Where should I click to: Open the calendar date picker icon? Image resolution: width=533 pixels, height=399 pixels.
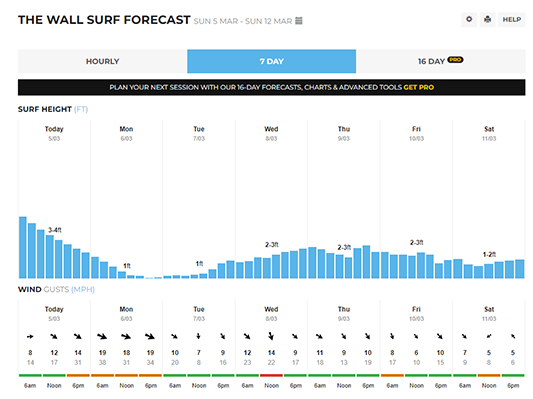pos(299,21)
